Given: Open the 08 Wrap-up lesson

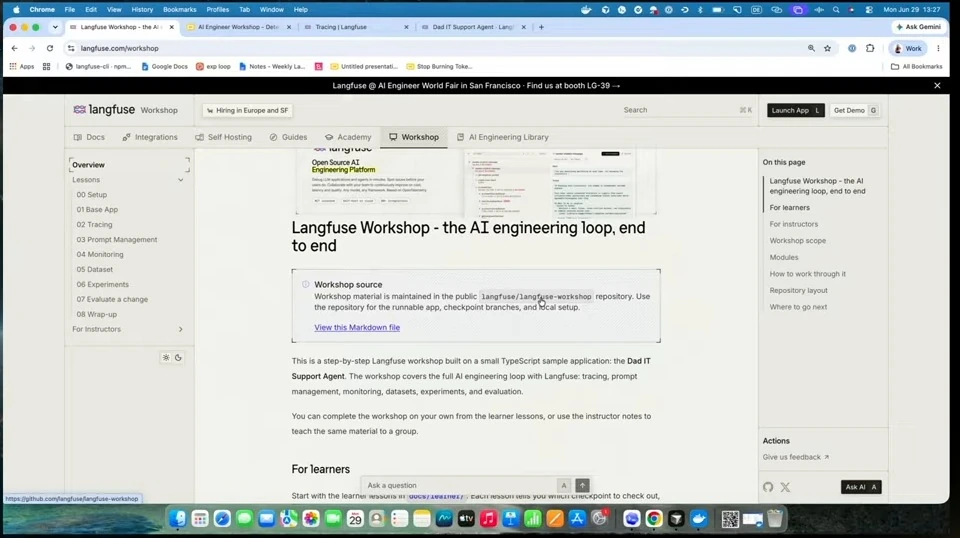Looking at the screenshot, I should coord(96,314).
